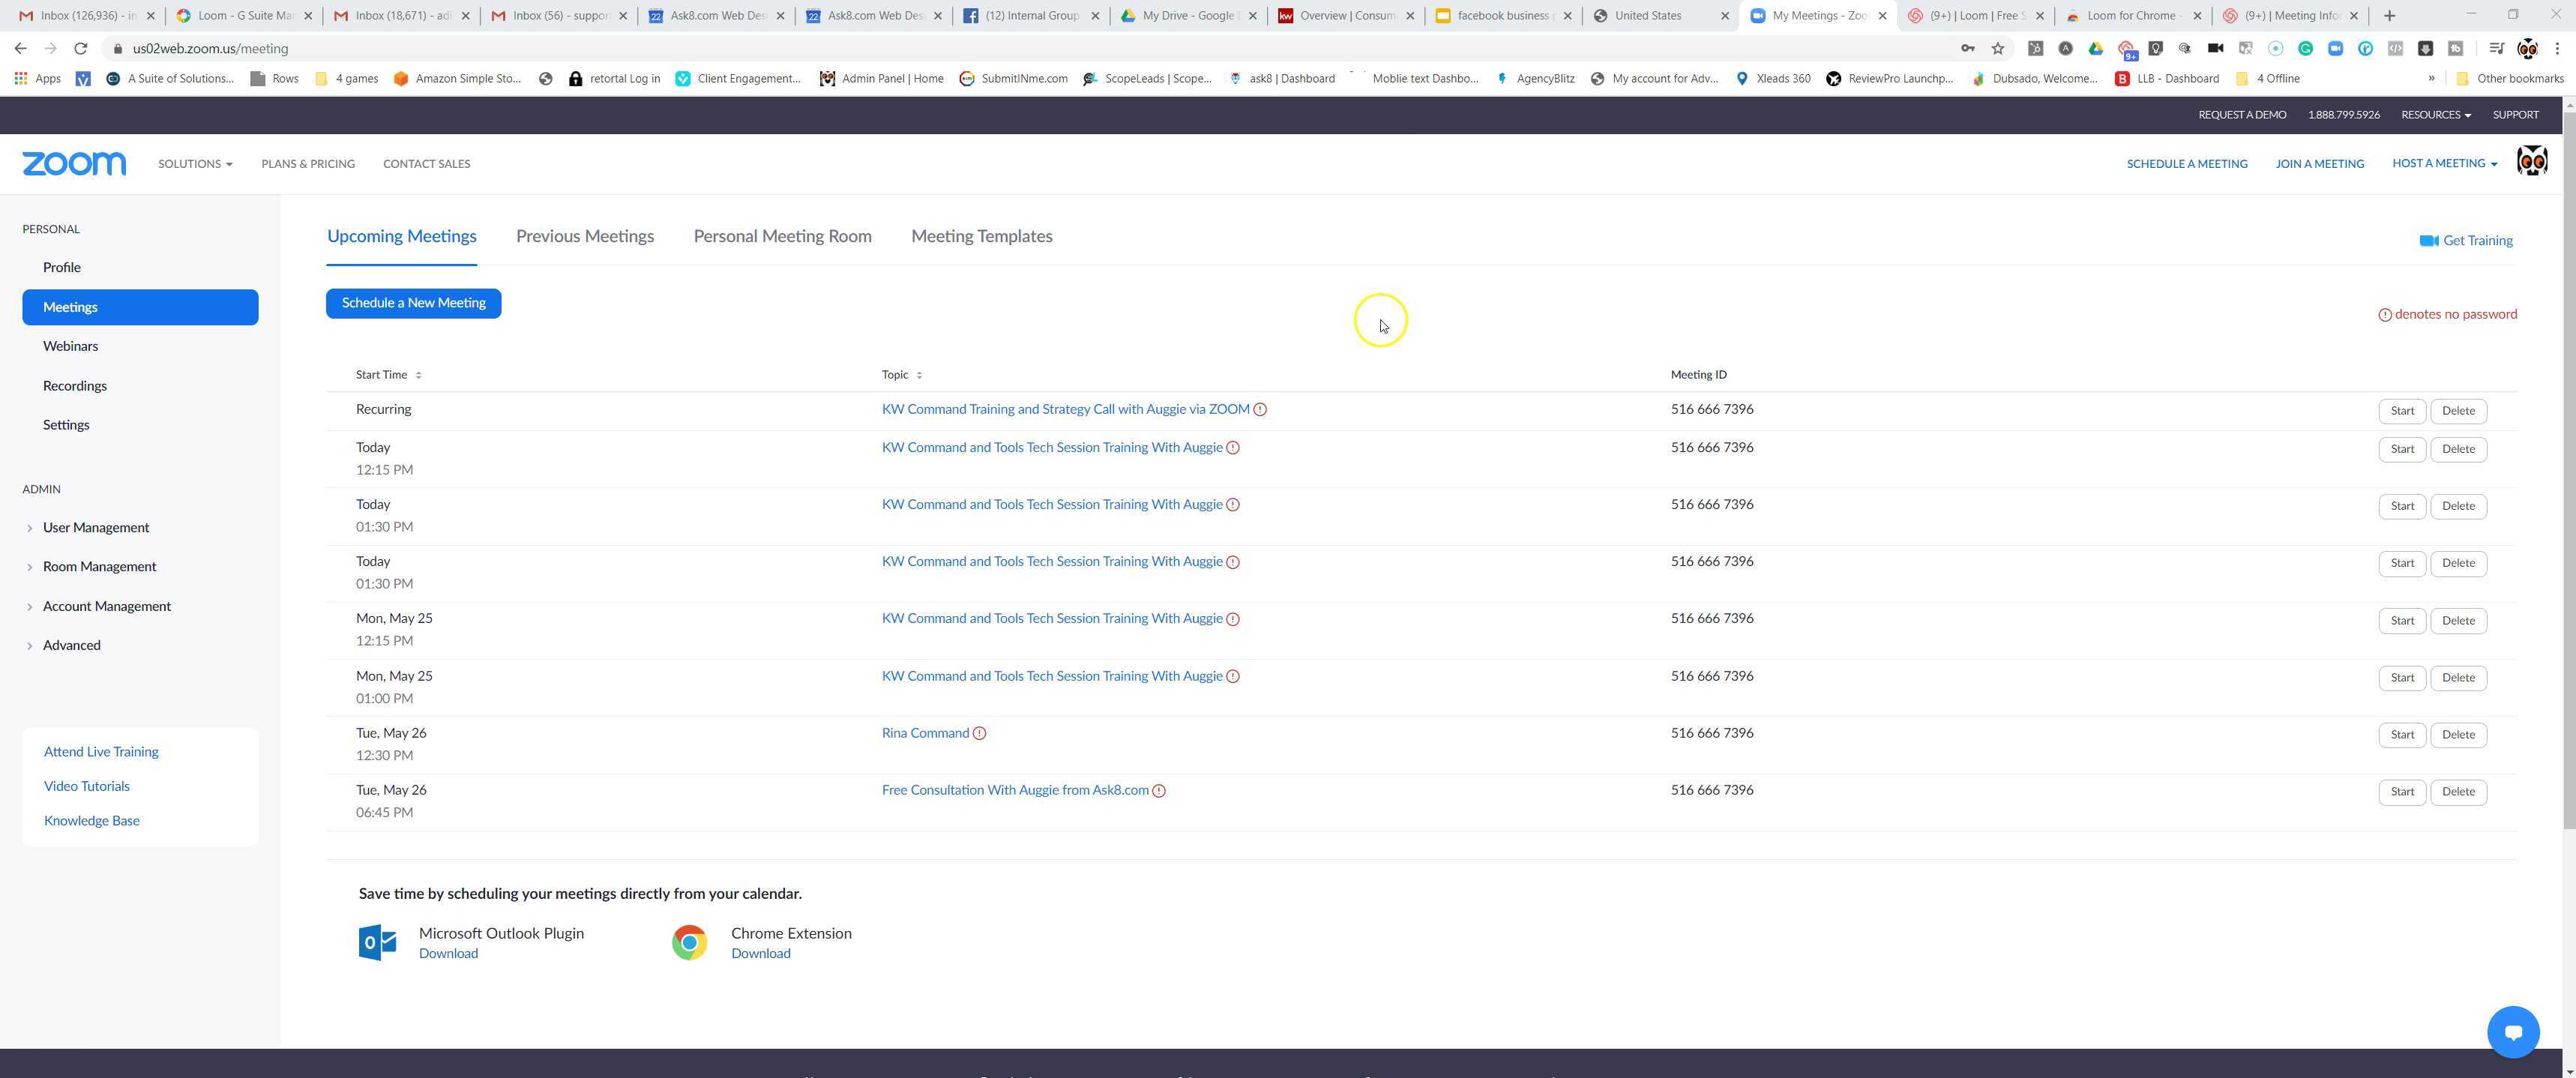Click the owl profile avatar
Viewport: 2576px width, 1078px height.
point(2531,161)
